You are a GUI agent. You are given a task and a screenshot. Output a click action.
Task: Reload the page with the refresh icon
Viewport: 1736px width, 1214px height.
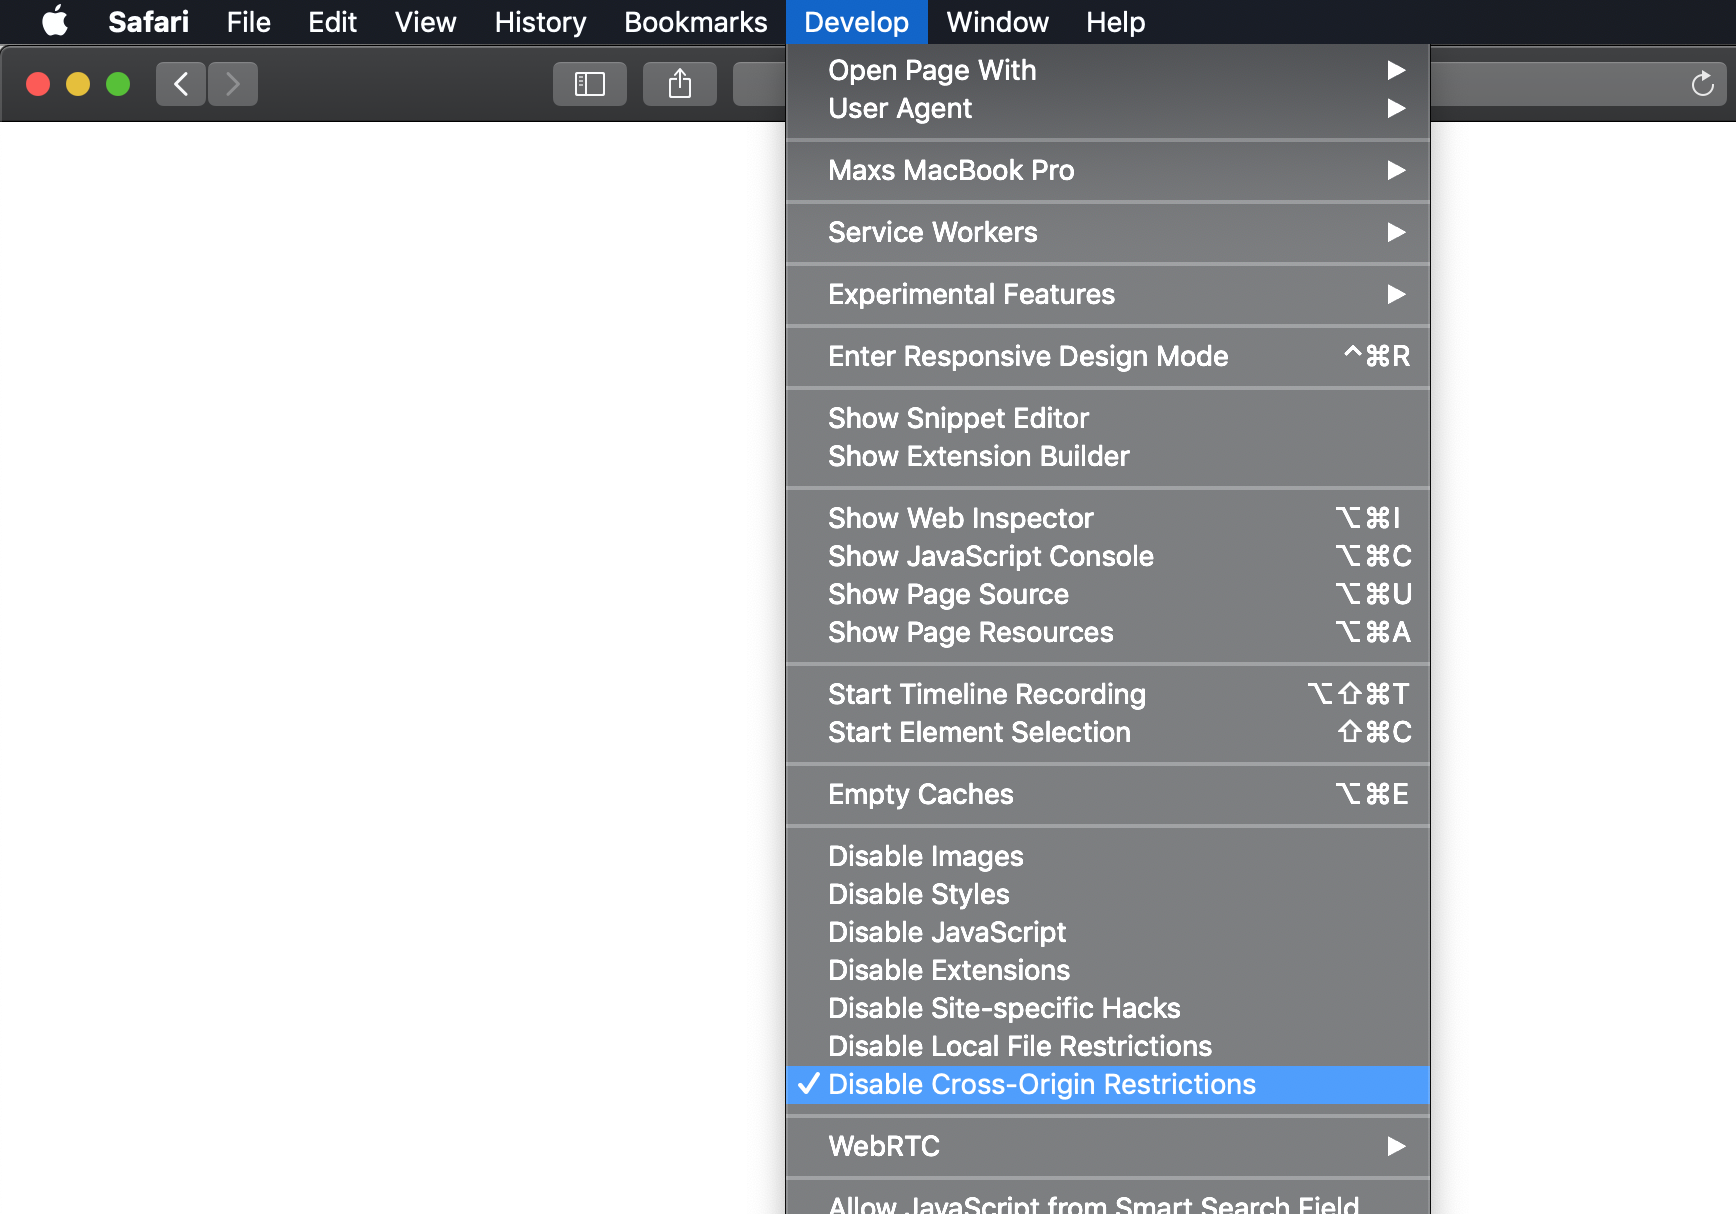pyautogui.click(x=1702, y=84)
